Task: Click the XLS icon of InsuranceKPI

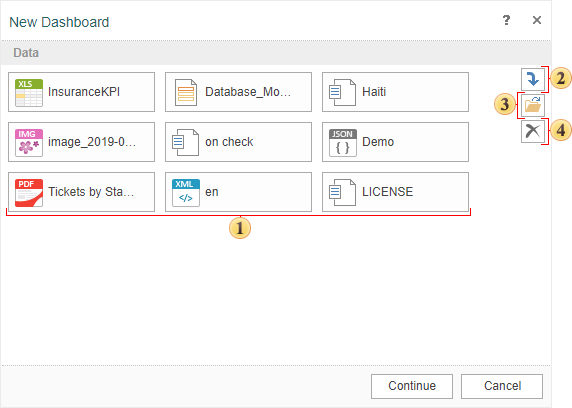Action: [29, 93]
